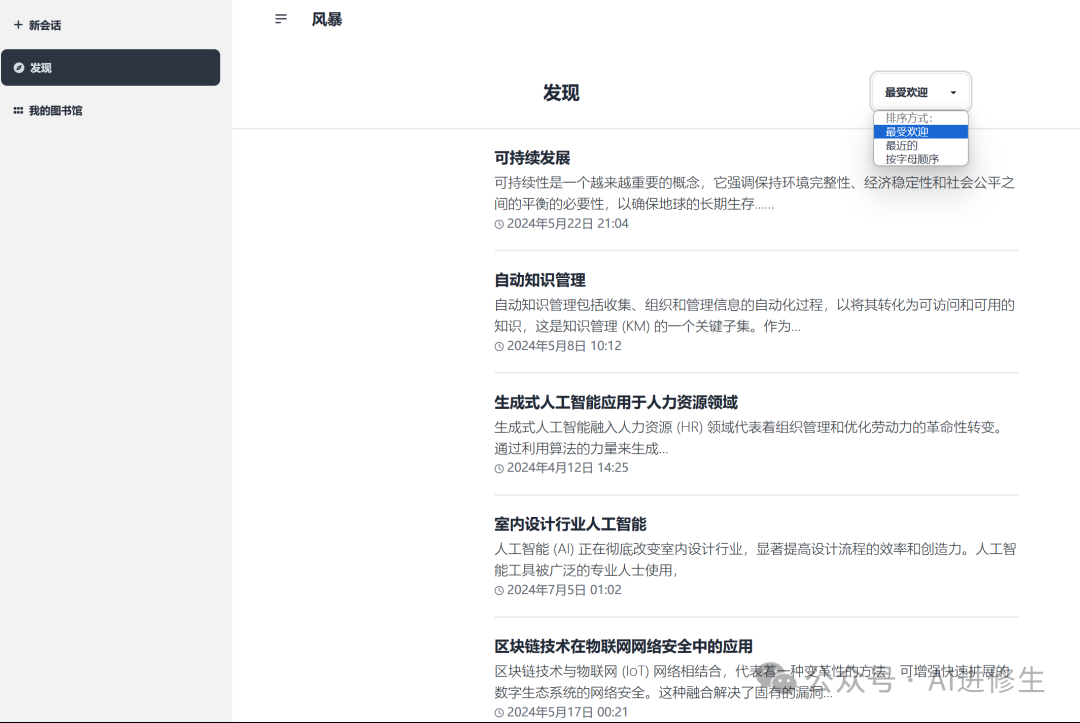Select the 发现 sidebar item

tap(110, 67)
